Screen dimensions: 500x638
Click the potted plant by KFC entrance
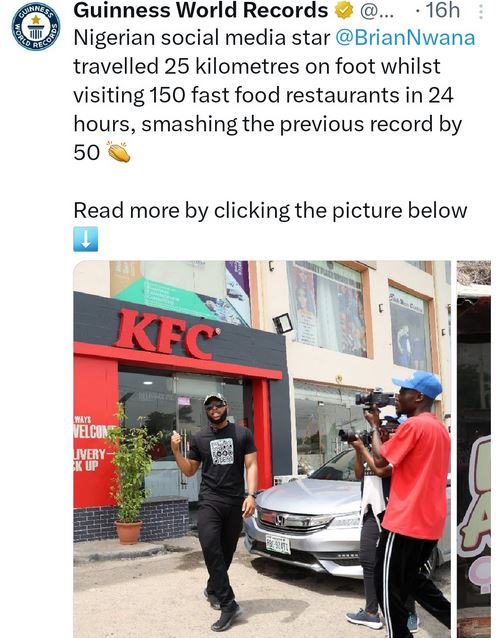coord(130,474)
